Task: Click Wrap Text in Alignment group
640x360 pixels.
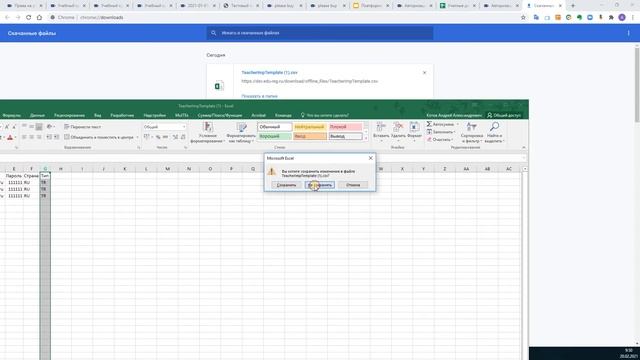Action: coord(82,127)
